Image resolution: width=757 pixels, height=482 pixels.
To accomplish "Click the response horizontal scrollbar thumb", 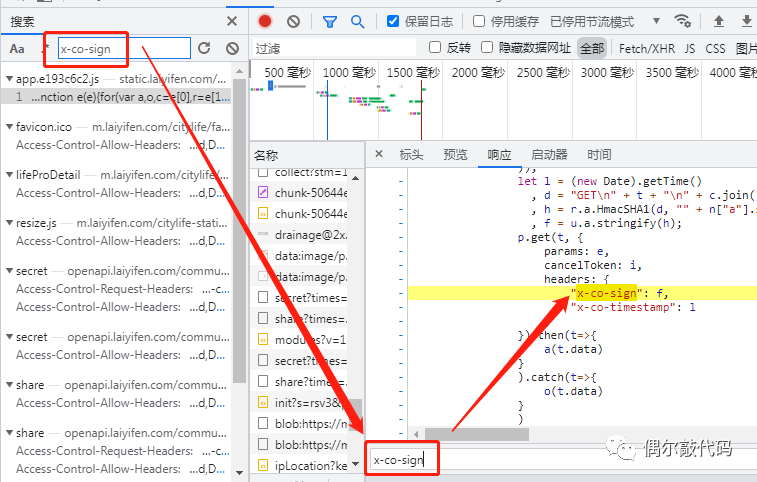I will coord(477,434).
